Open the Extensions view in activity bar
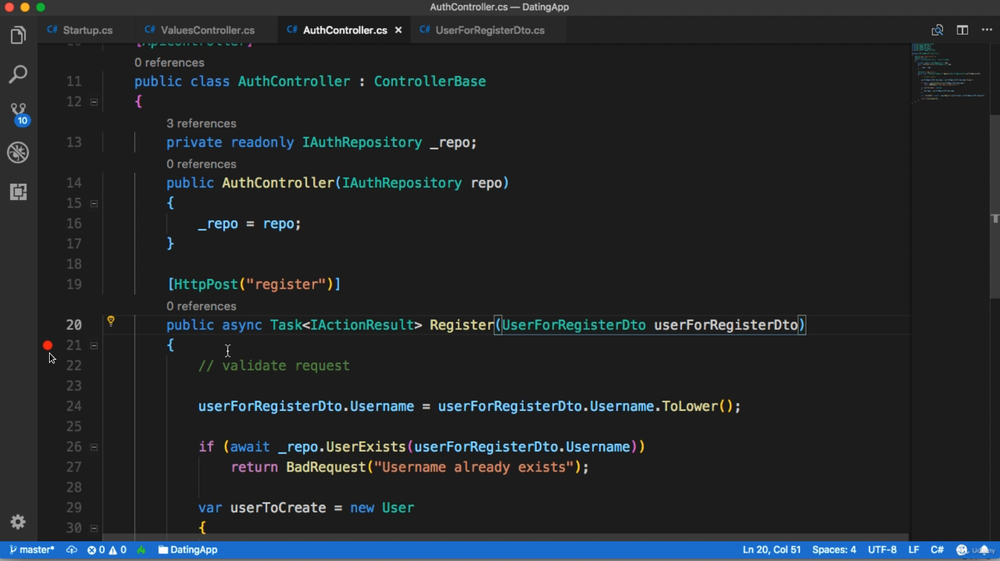Screen dimensions: 1000x561 tap(18, 191)
